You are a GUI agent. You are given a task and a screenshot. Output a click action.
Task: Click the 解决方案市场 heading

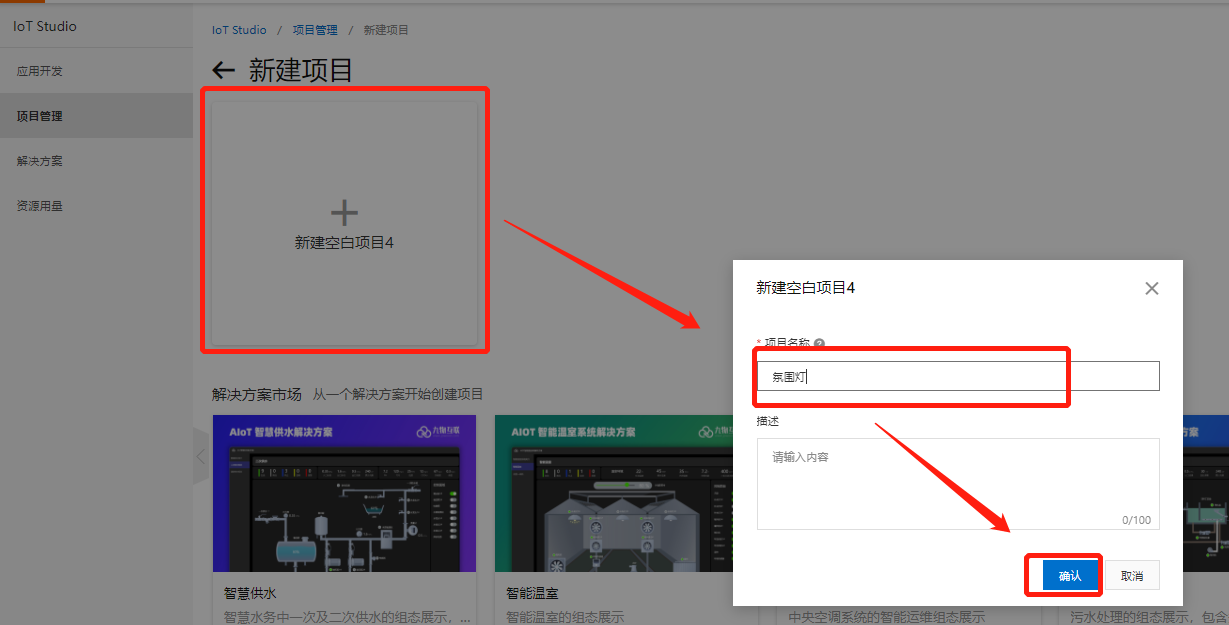[257, 394]
